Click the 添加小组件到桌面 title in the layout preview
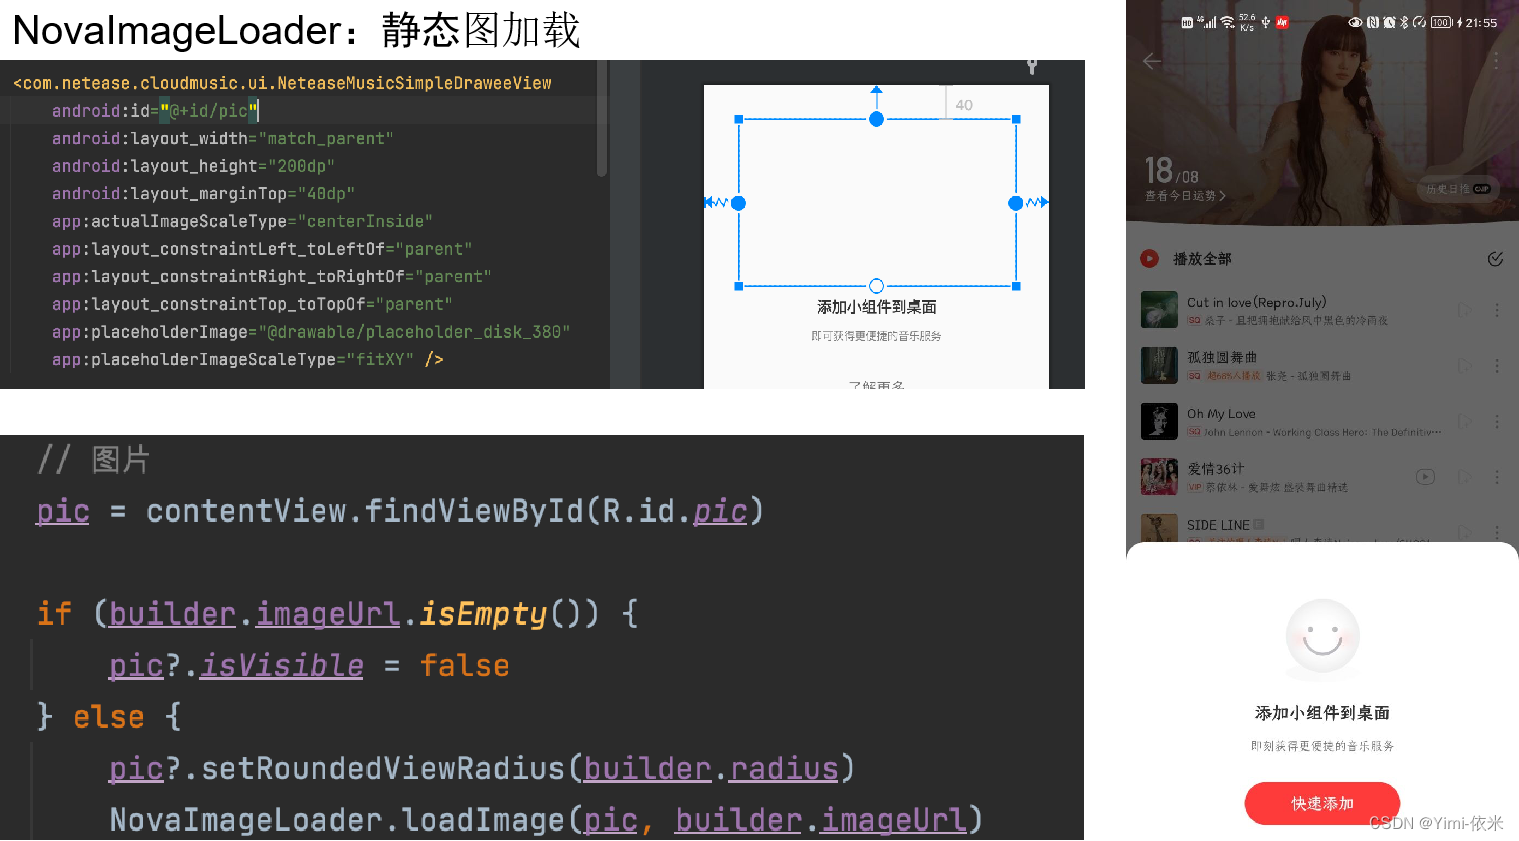Viewport: 1519px width, 841px height. 877,307
